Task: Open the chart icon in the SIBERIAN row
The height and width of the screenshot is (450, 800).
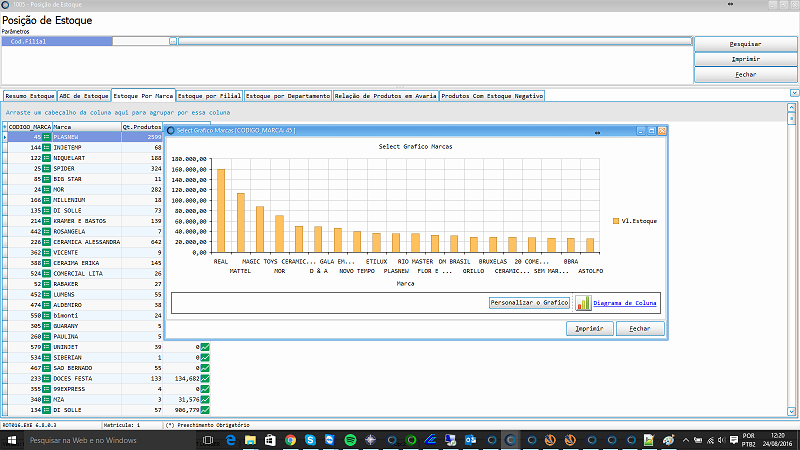Action: tap(205, 358)
